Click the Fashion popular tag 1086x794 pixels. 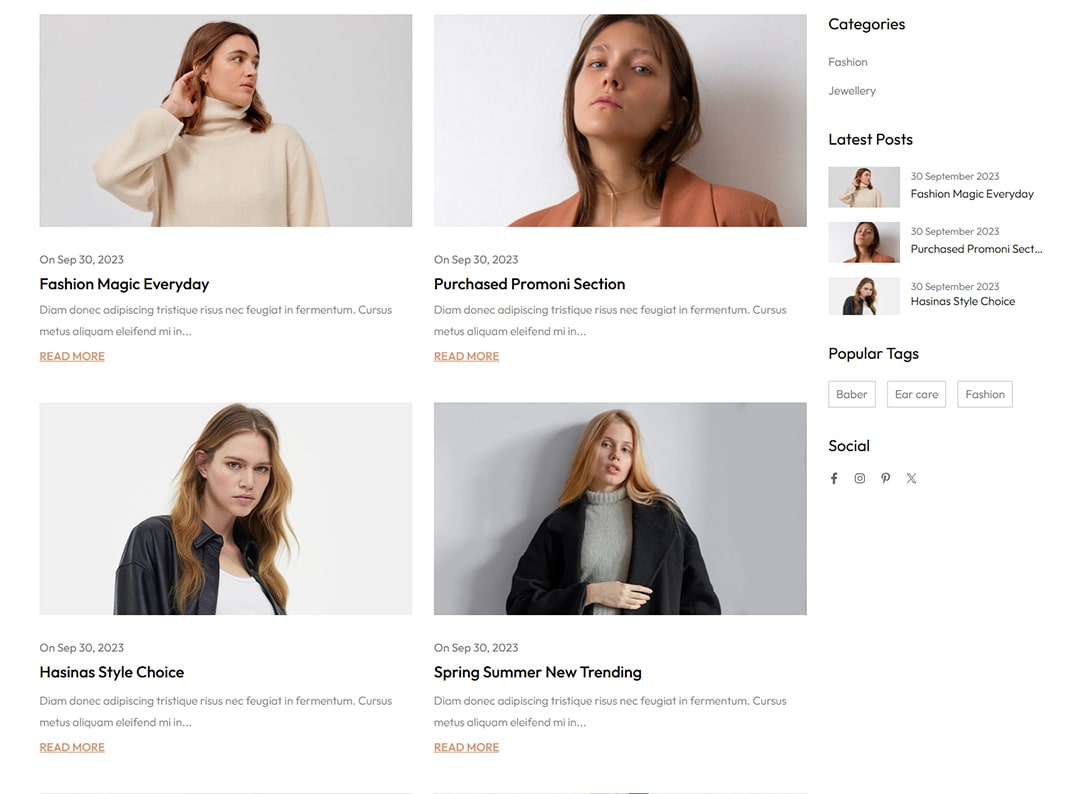pyautogui.click(x=985, y=394)
